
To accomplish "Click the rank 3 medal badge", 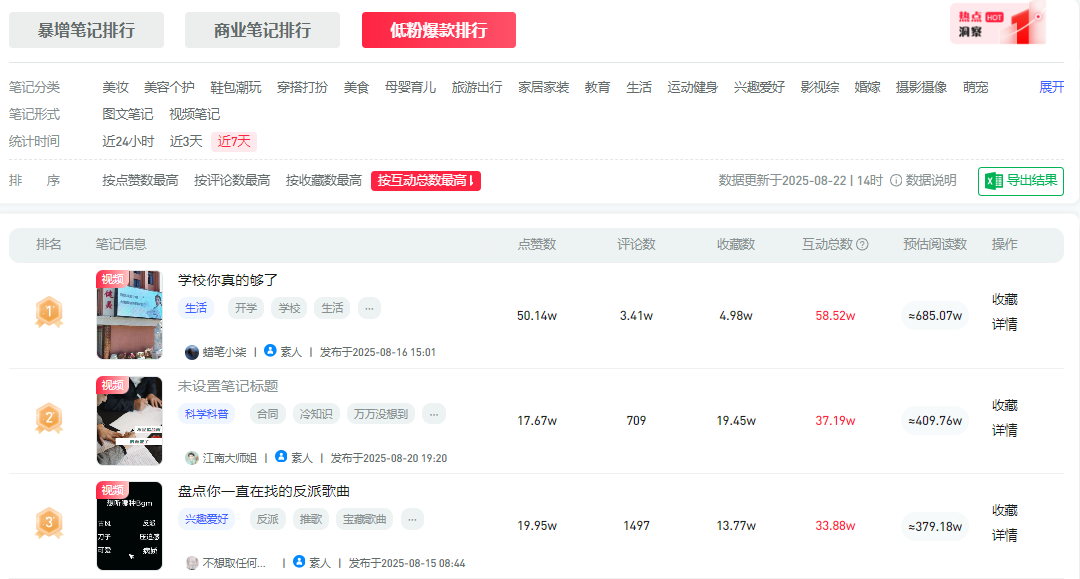I will (49, 523).
